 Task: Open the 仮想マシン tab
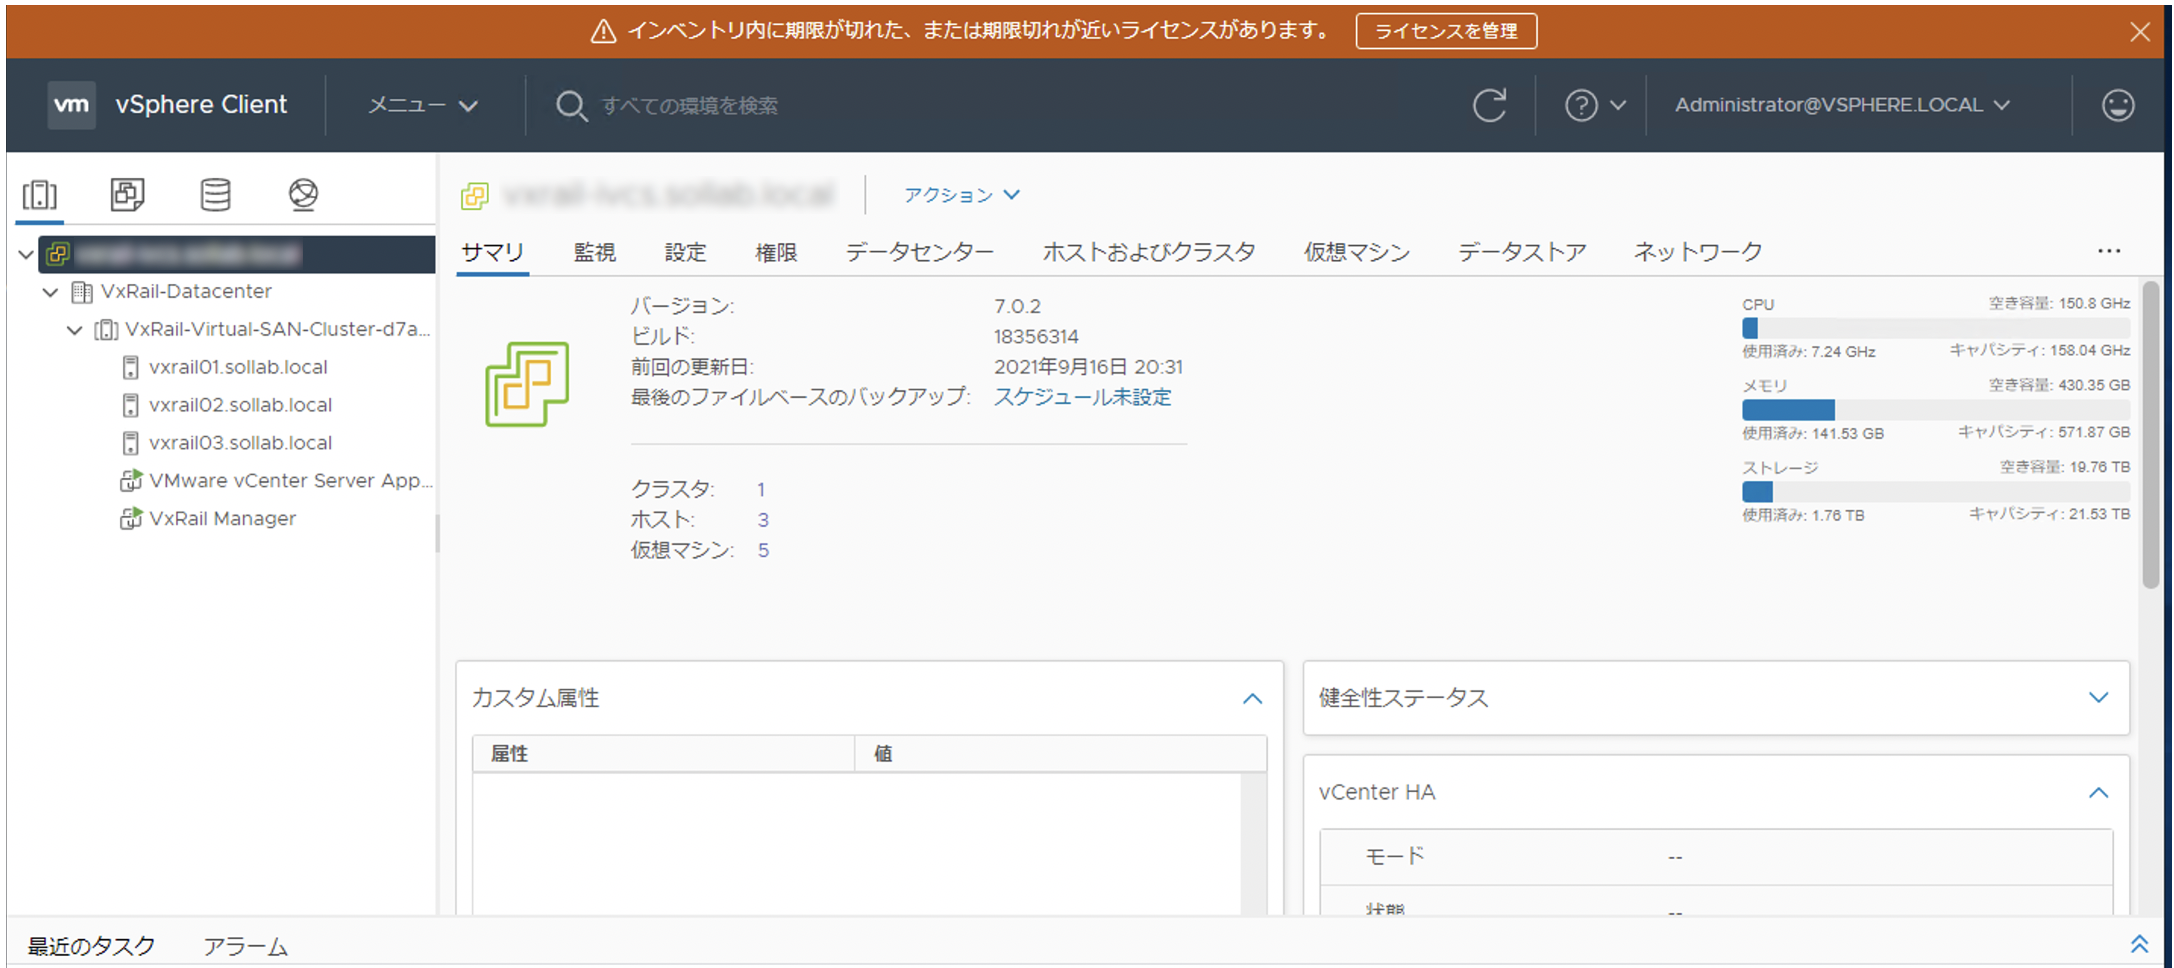[x=1355, y=252]
